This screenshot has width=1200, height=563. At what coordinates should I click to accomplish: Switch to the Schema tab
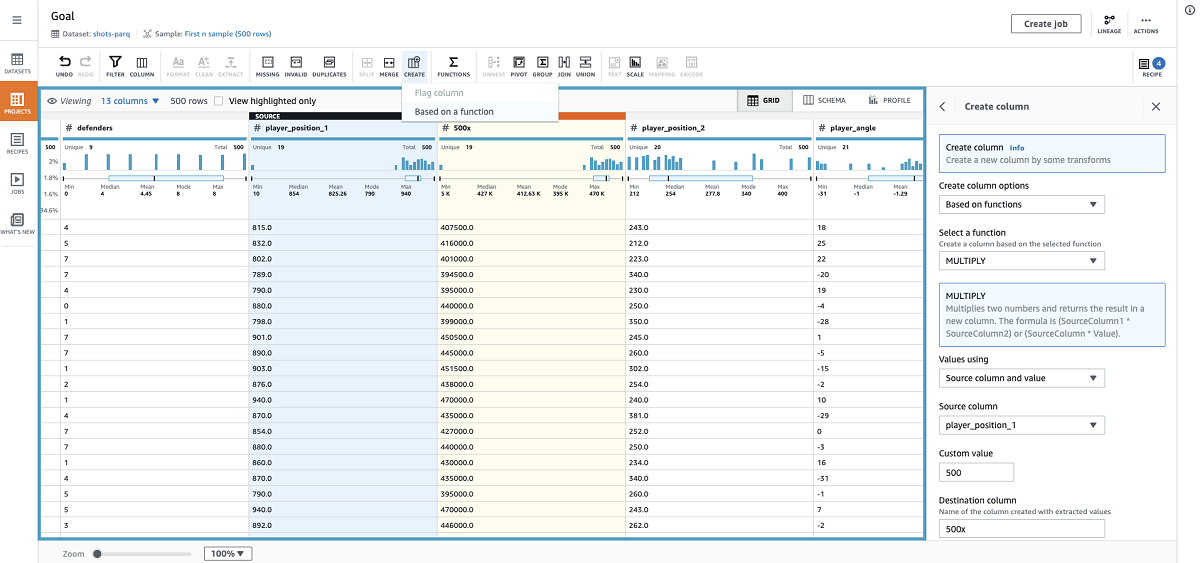click(824, 101)
